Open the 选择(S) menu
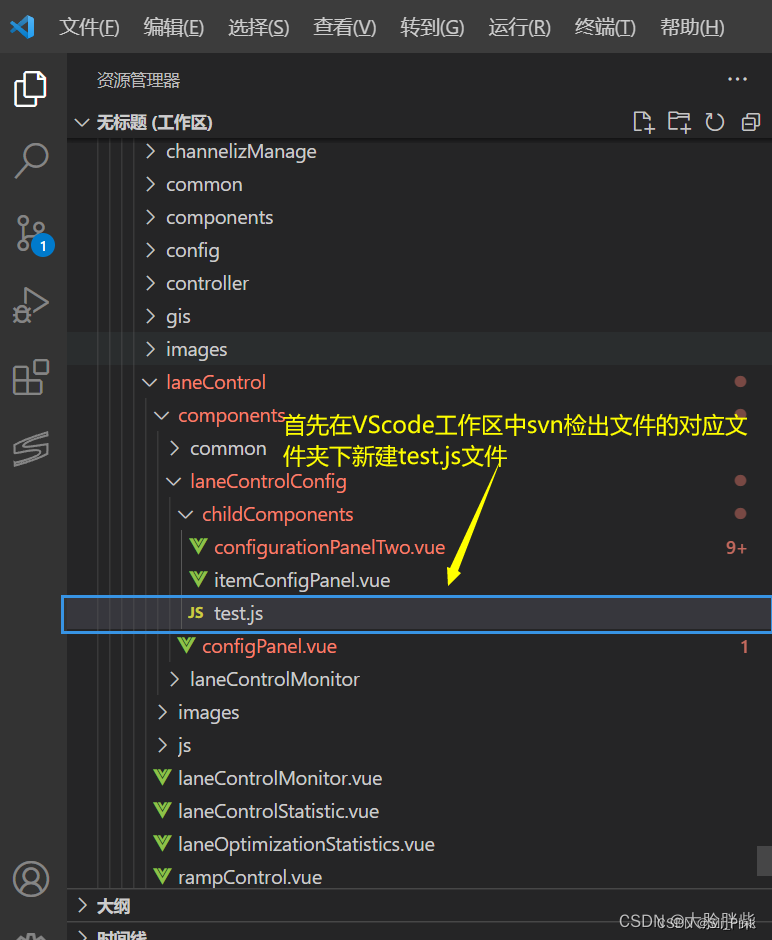Image resolution: width=772 pixels, height=940 pixels. click(x=259, y=27)
